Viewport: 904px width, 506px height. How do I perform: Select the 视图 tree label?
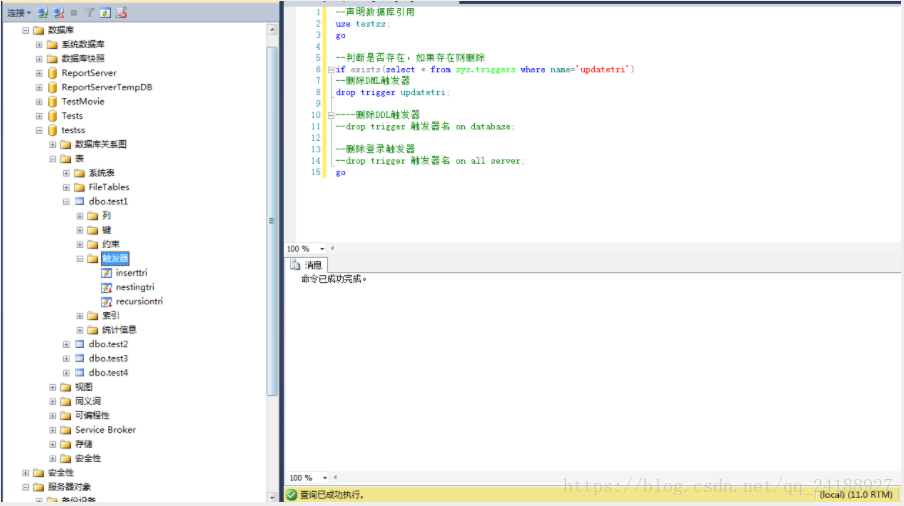(x=84, y=387)
